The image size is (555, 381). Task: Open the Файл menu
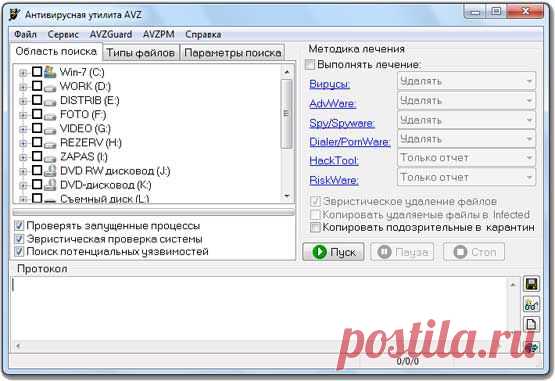(25, 34)
